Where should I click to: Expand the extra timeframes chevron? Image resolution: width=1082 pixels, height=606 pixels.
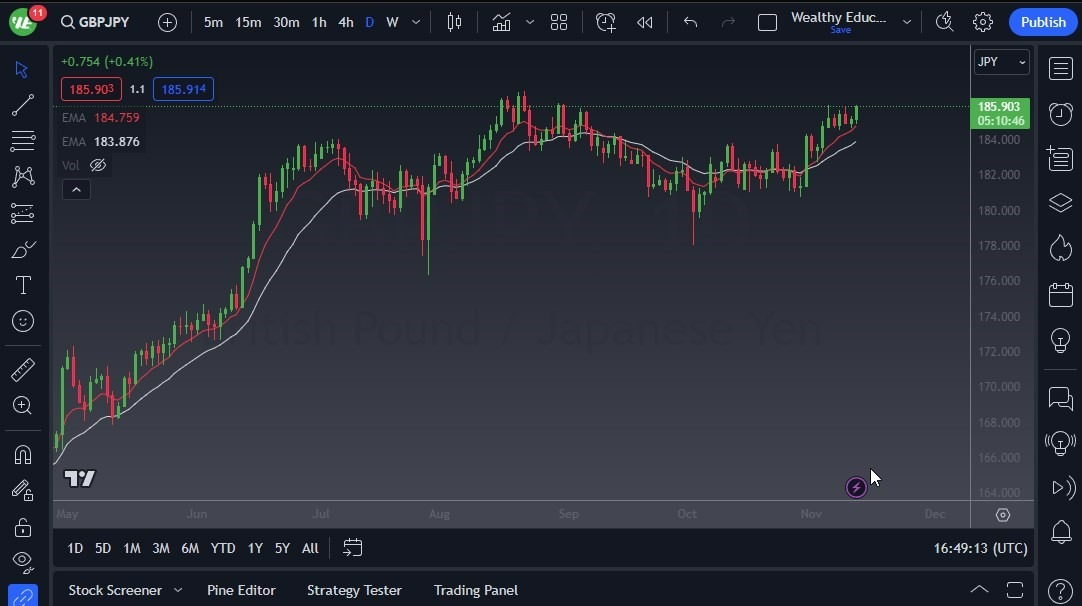tap(415, 21)
